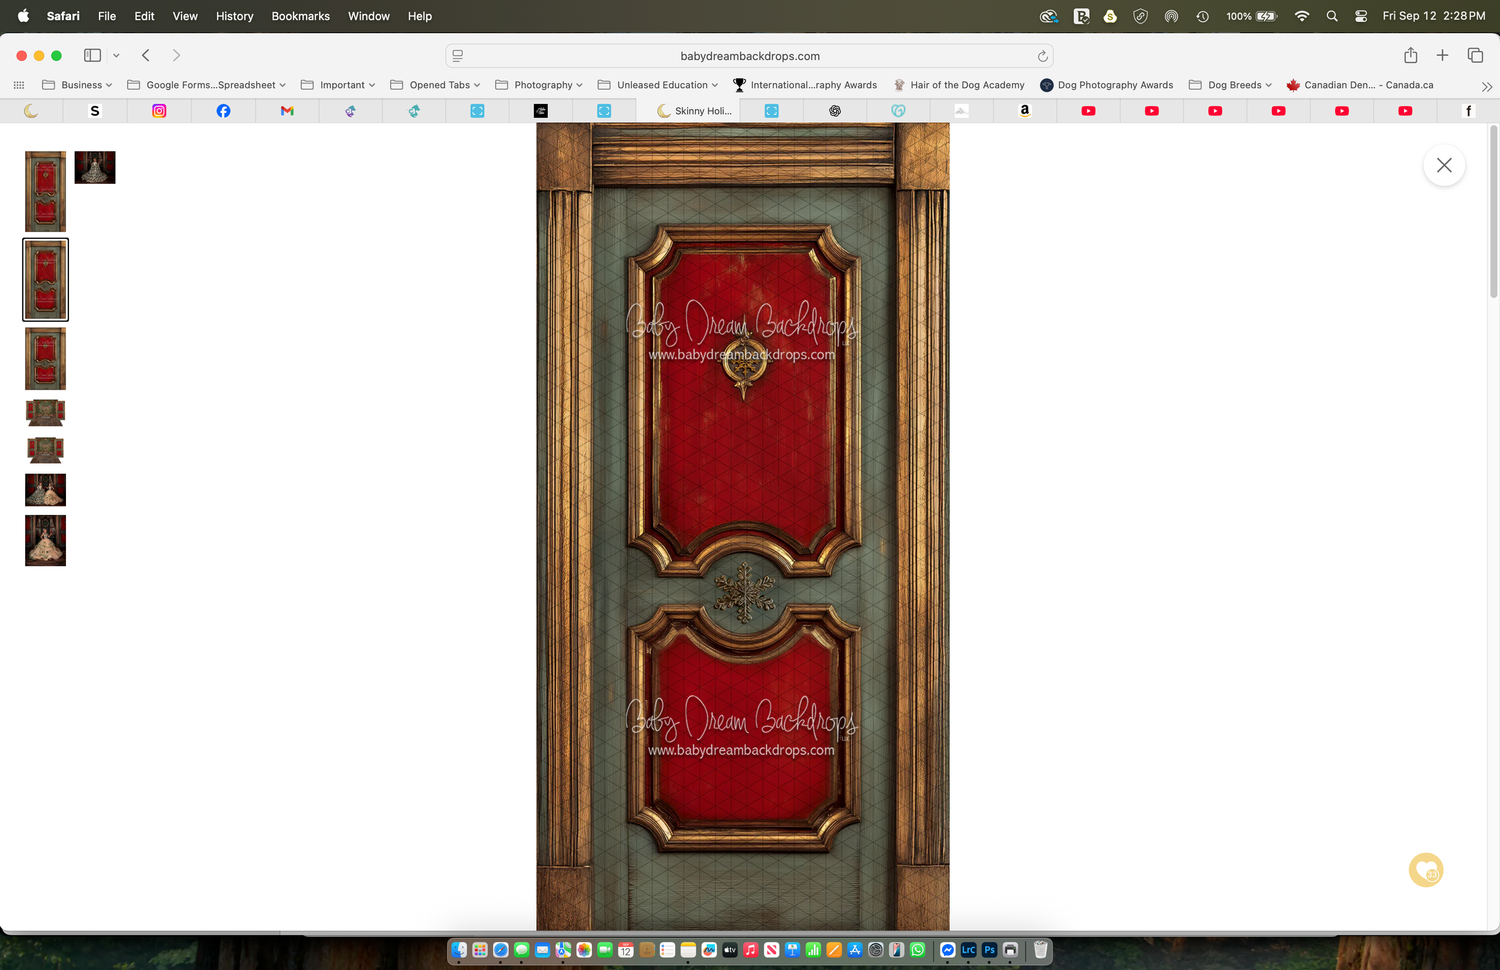
Task: Open a new tab with plus icon
Action: pos(1442,56)
